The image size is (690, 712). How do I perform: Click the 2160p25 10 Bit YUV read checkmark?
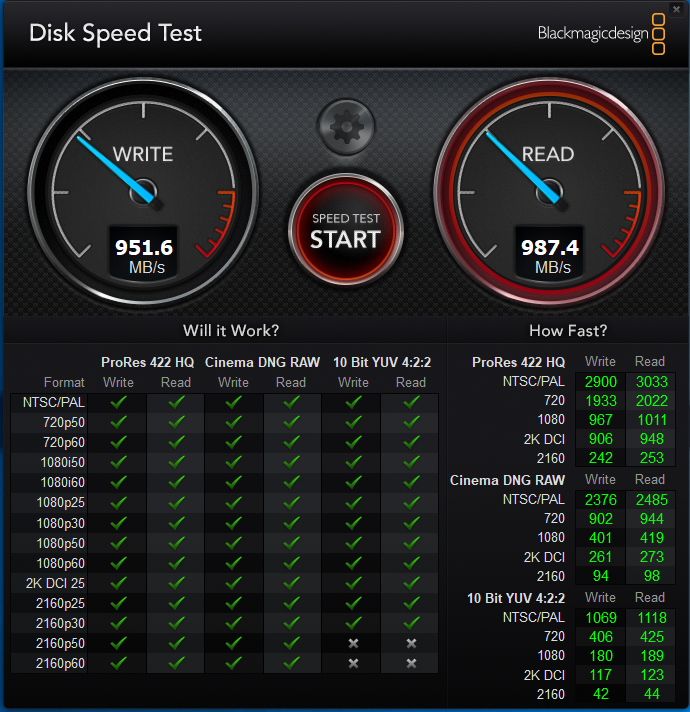tap(411, 603)
